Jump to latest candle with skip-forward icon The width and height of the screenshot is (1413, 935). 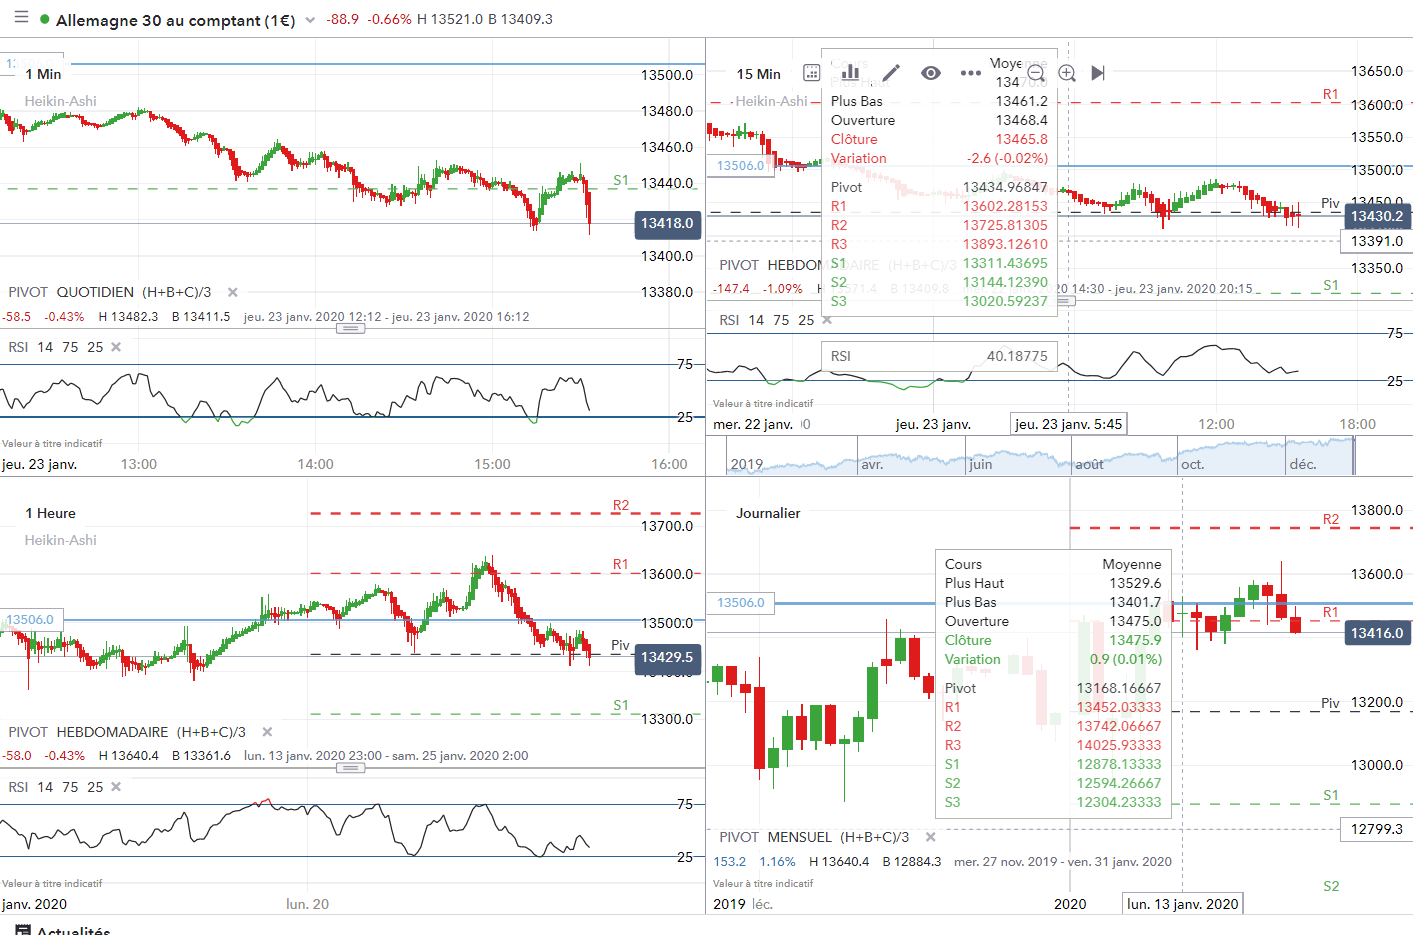pos(1098,73)
